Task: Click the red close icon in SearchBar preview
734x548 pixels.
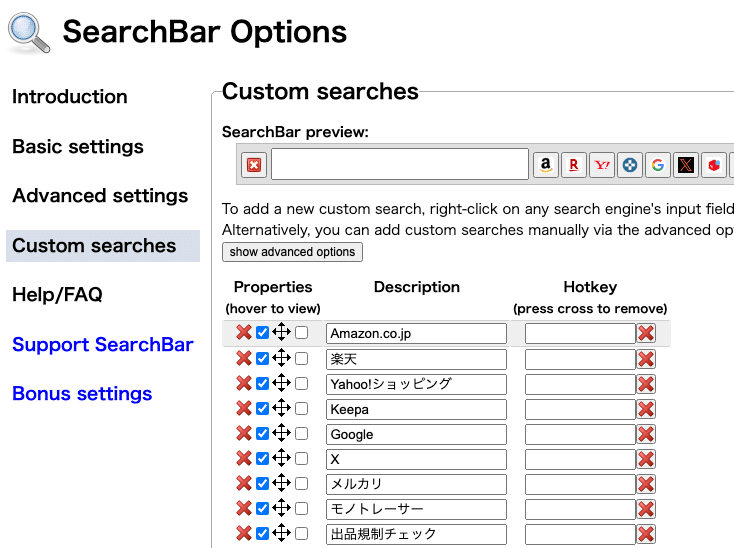Action: pos(254,165)
